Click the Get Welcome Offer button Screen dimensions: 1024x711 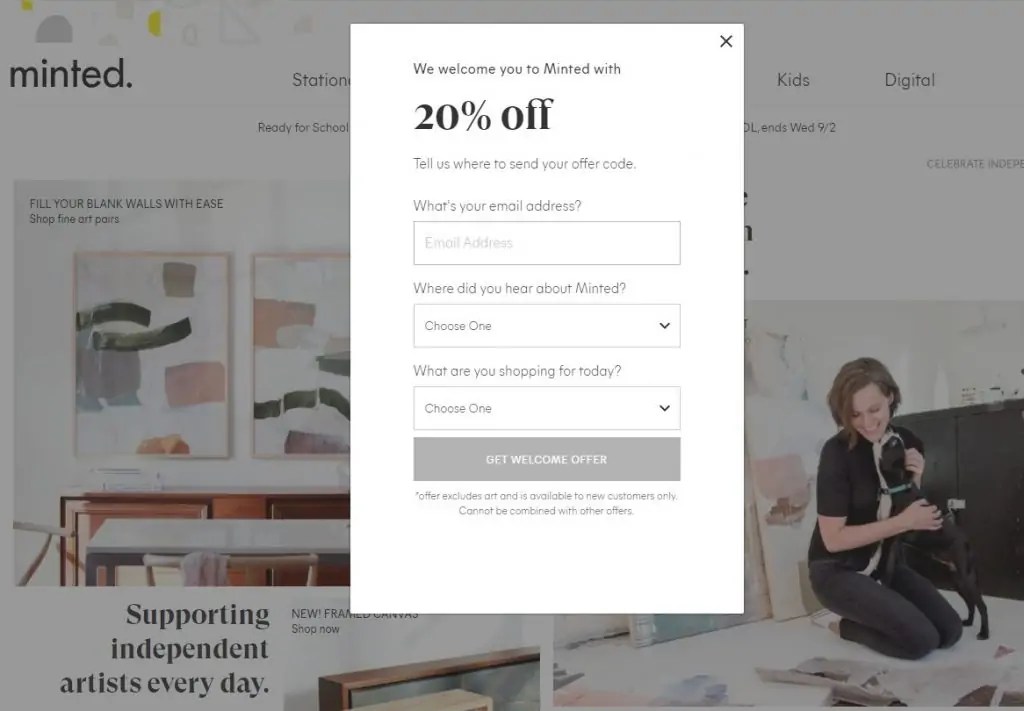pyautogui.click(x=547, y=459)
